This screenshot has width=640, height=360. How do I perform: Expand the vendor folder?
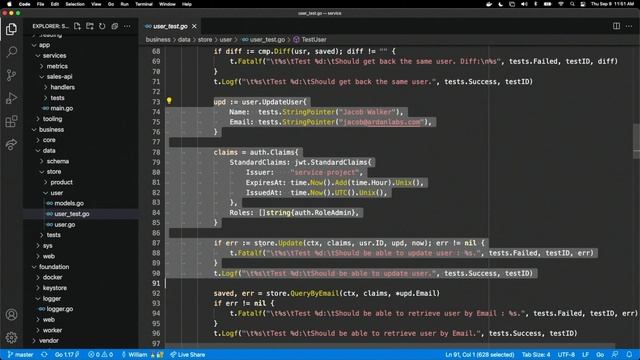pos(49,340)
